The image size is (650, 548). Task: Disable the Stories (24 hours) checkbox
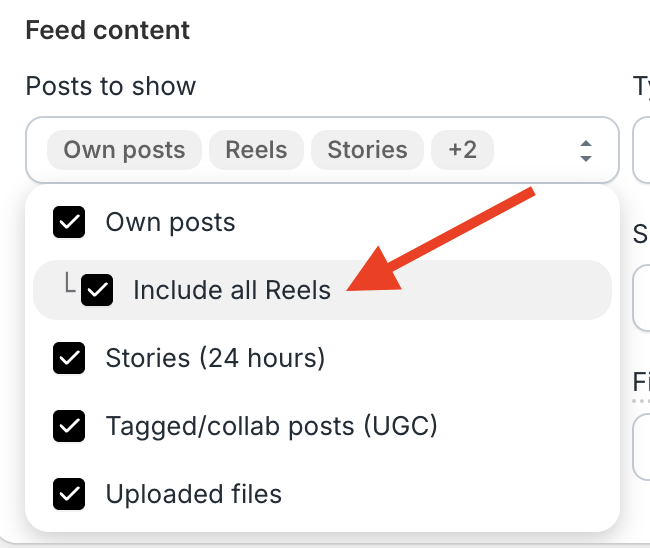(x=69, y=357)
